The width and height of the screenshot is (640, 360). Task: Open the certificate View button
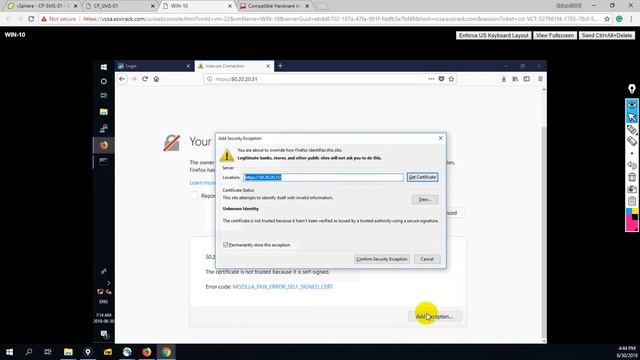pos(424,200)
